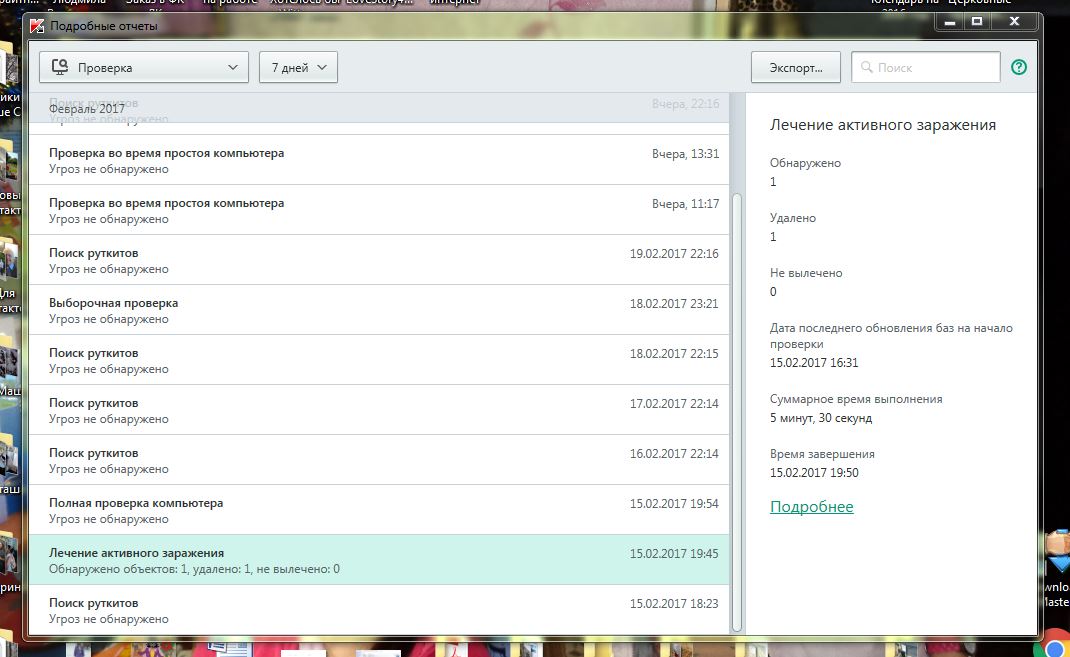Focus the Поиск search field

coord(935,68)
